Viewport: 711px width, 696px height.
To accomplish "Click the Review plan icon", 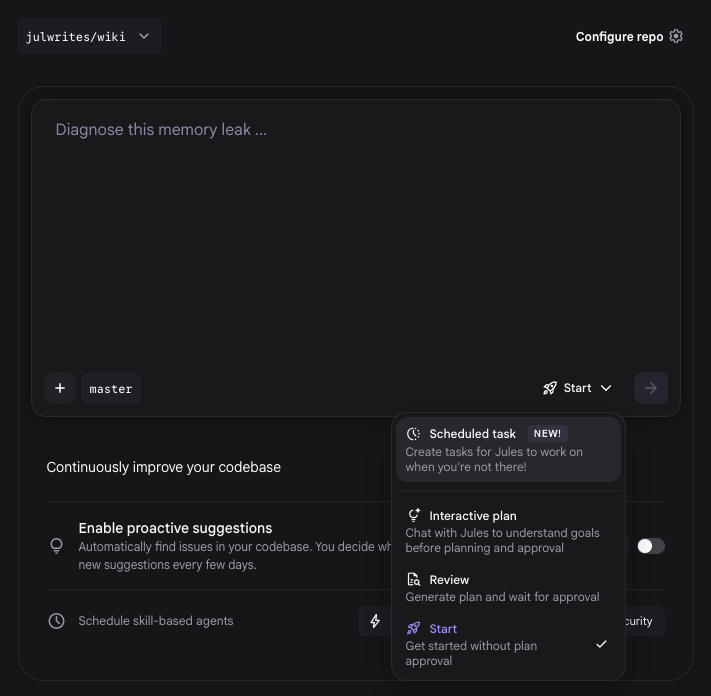I will coord(414,580).
